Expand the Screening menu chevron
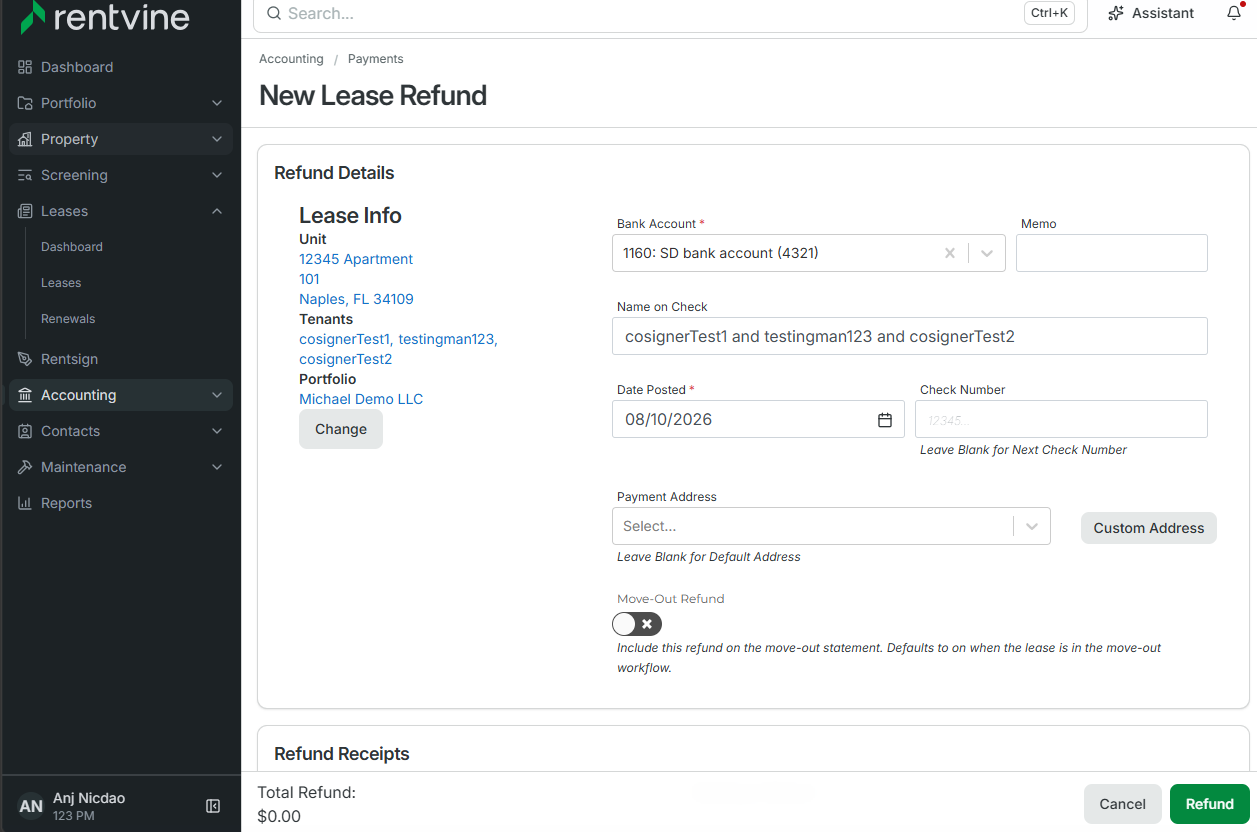The height and width of the screenshot is (832, 1257). pyautogui.click(x=217, y=175)
